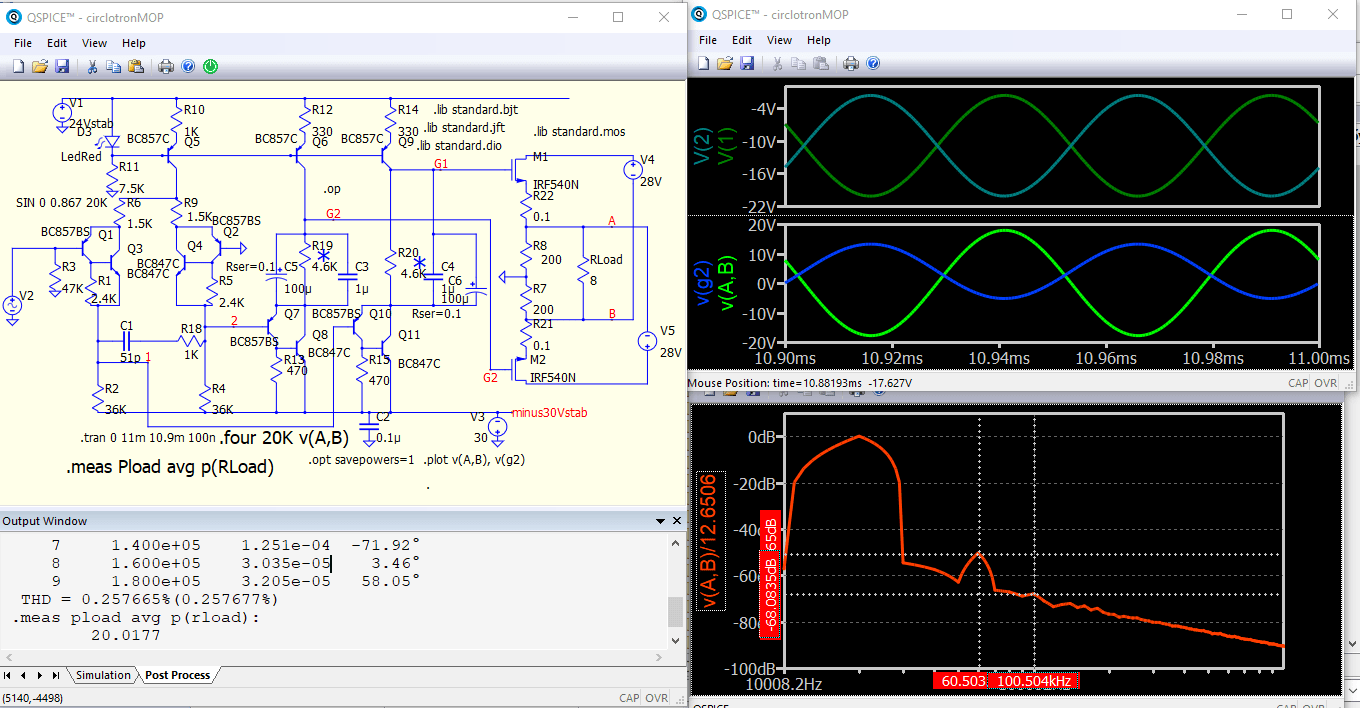The height and width of the screenshot is (708, 1360).
Task: Select the v(A,B) green trace label
Action: (729, 283)
